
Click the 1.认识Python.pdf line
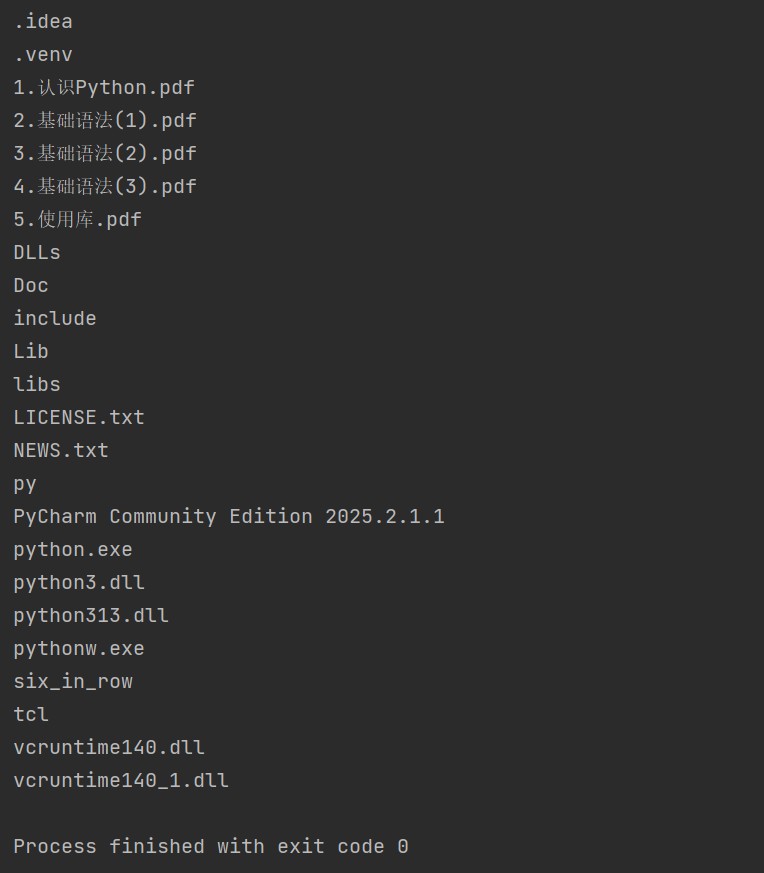click(104, 88)
